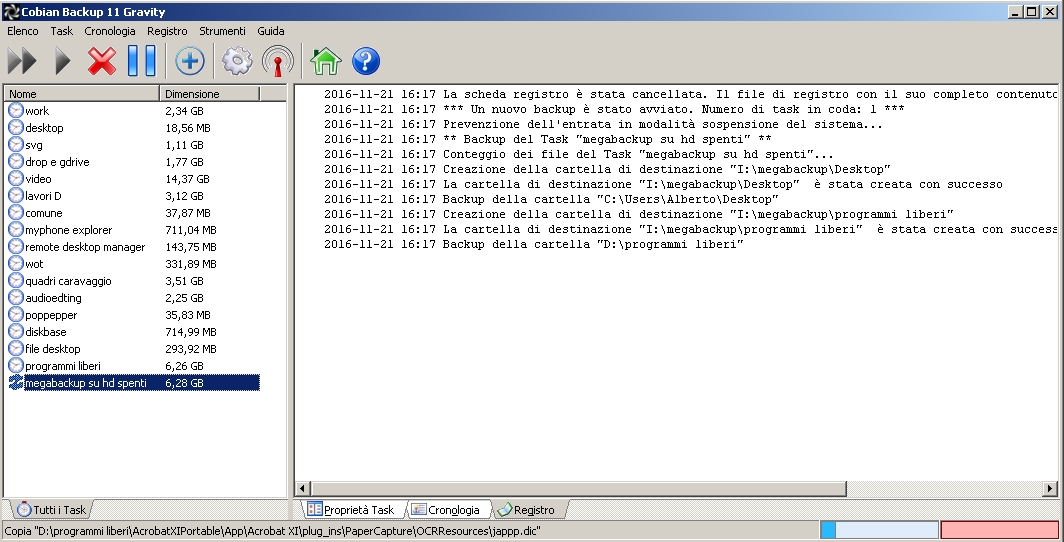Image resolution: width=1064 pixels, height=542 pixels.
Task: Open options via the gear icon
Action: [237, 61]
